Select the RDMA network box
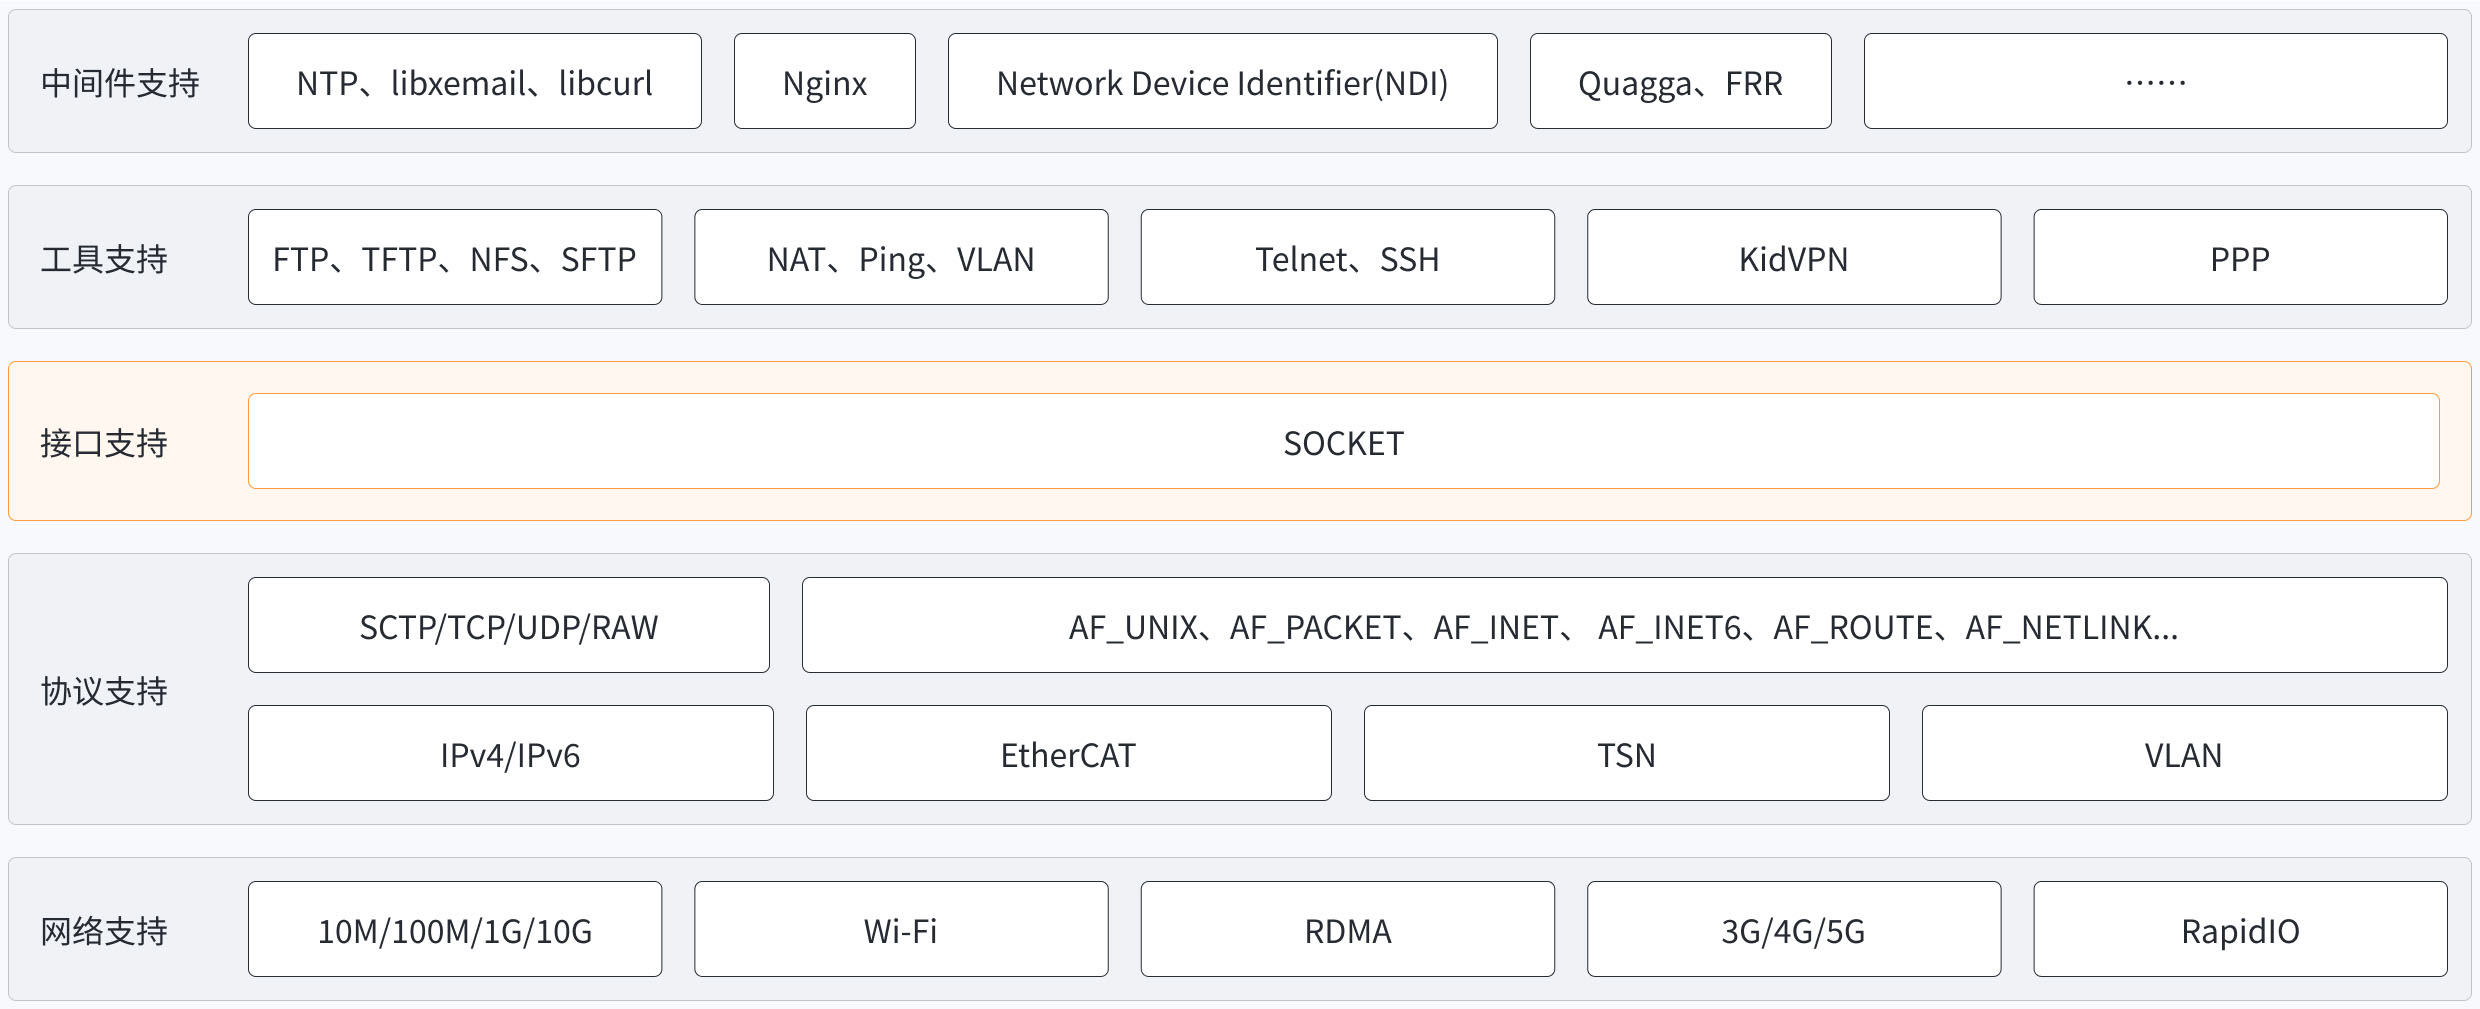Viewport: 2480px width, 1009px height. (1347, 930)
